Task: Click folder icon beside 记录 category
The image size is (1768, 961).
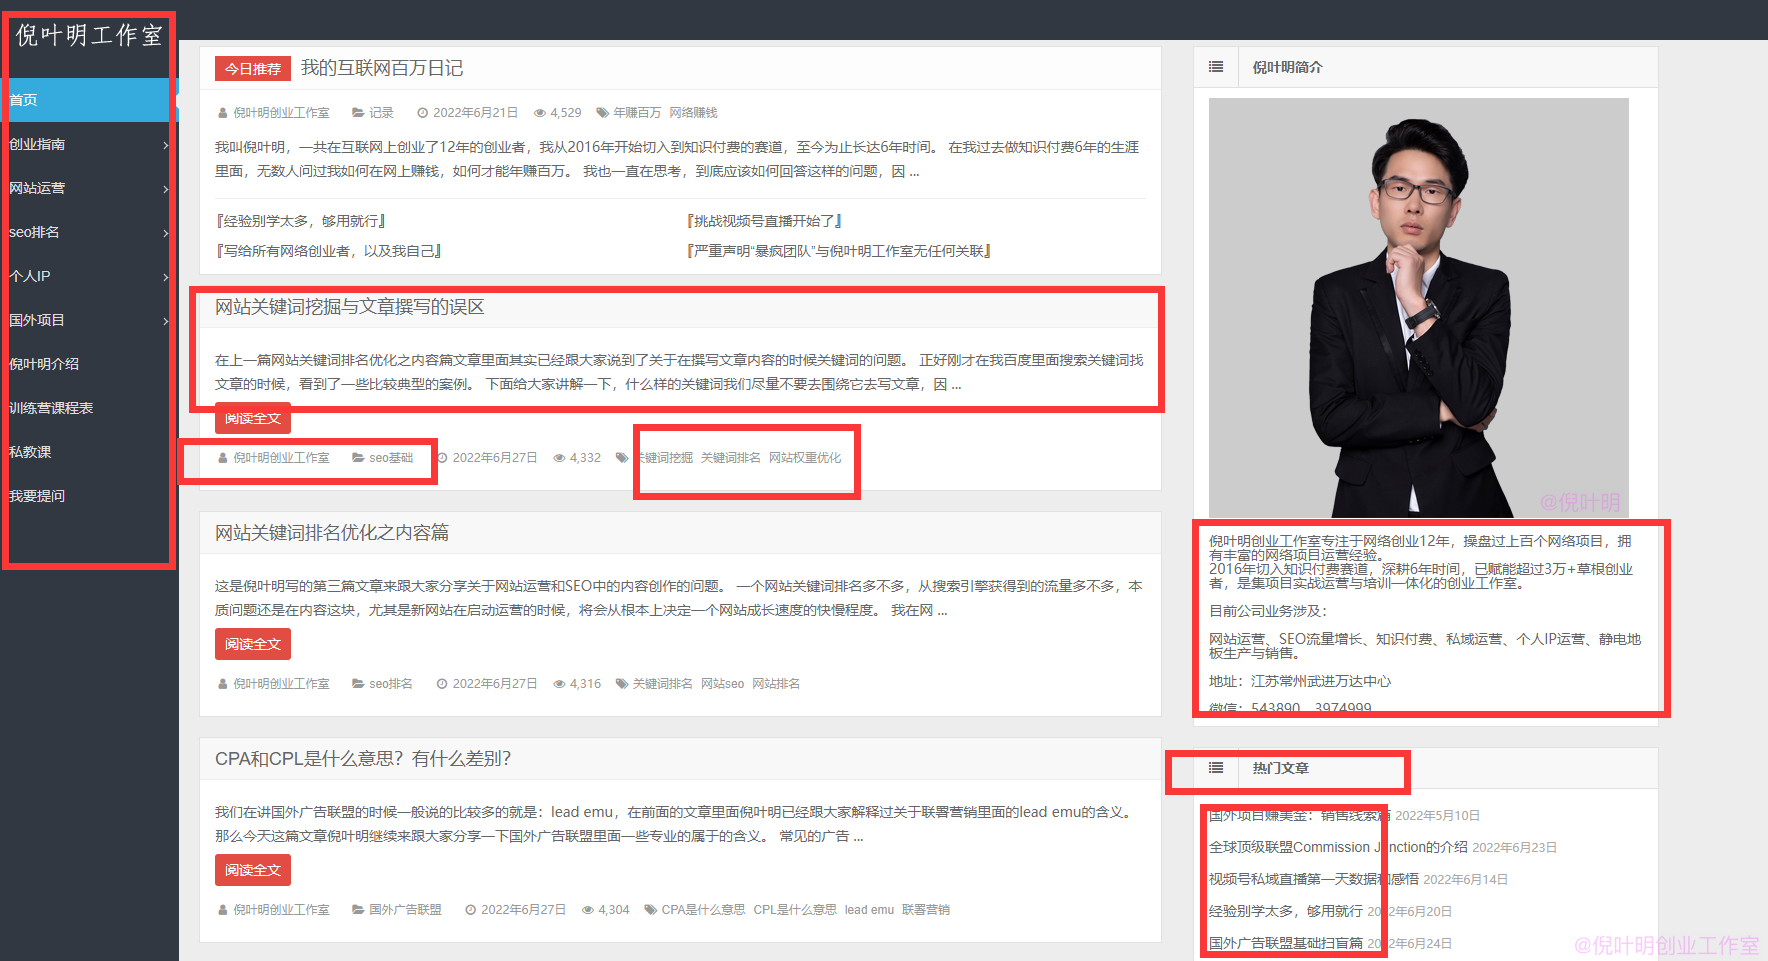Action: pos(358,113)
